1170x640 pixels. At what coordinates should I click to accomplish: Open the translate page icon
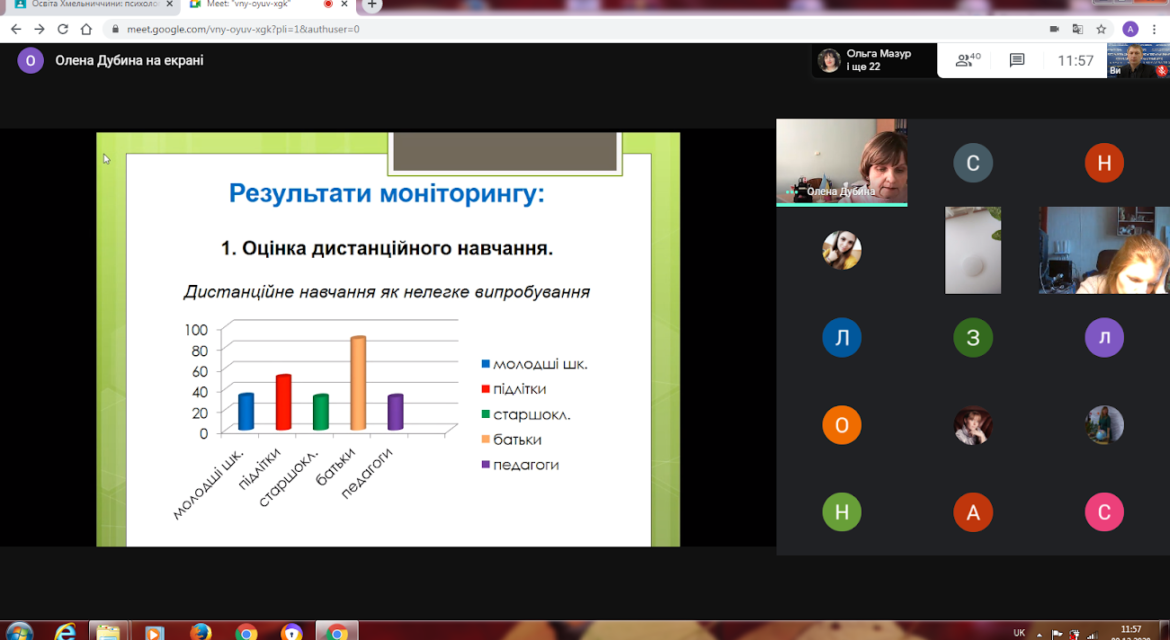tap(1077, 29)
